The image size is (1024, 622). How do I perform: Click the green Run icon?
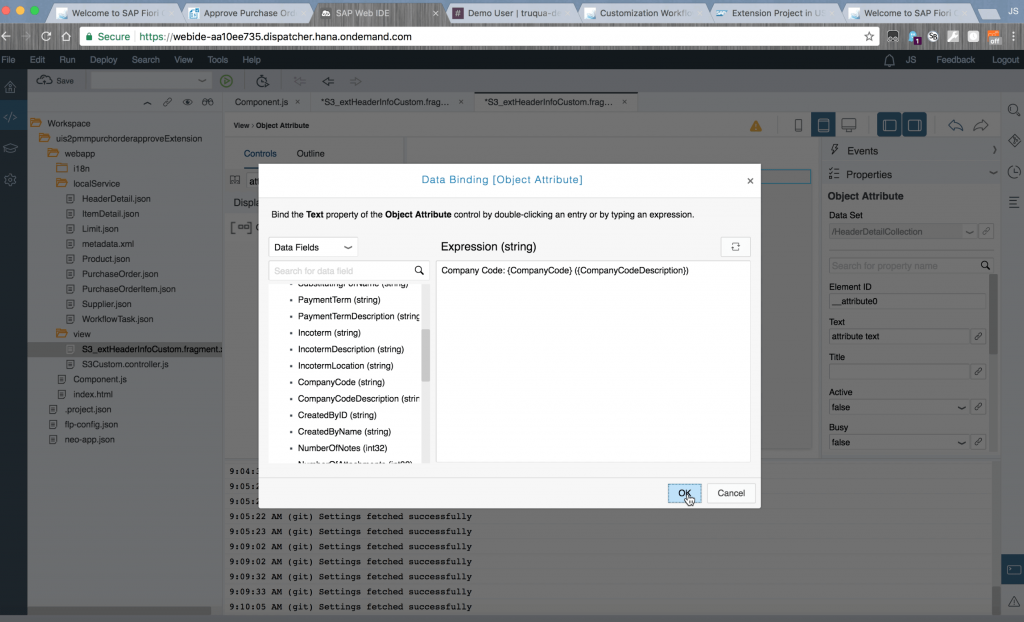[227, 81]
